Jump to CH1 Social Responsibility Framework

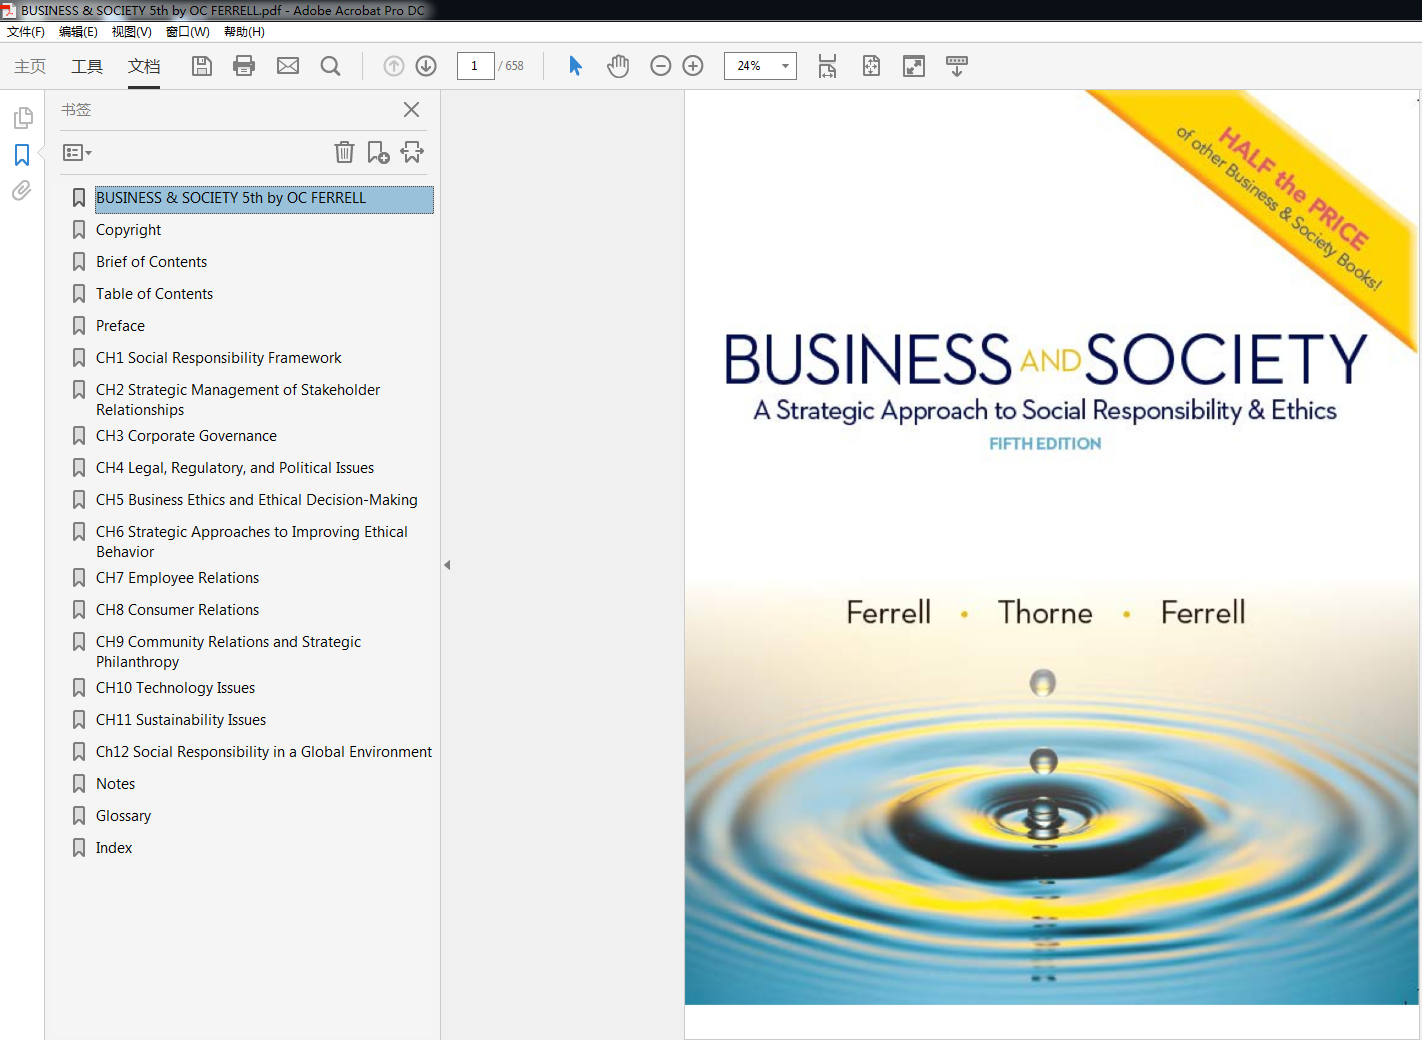click(218, 358)
